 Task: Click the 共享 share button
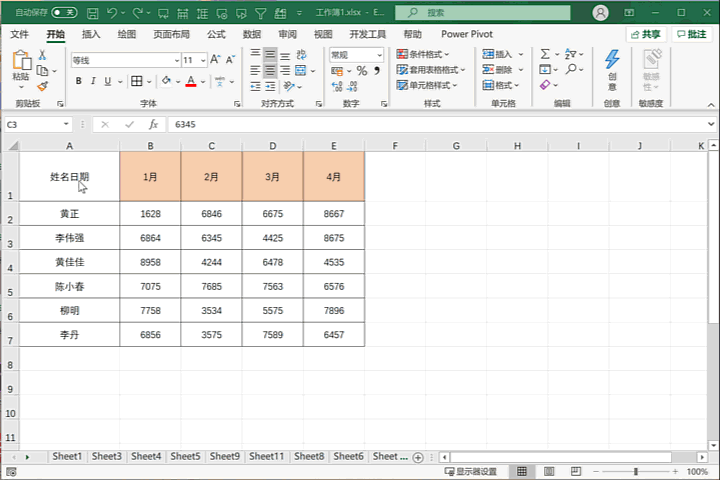646,34
